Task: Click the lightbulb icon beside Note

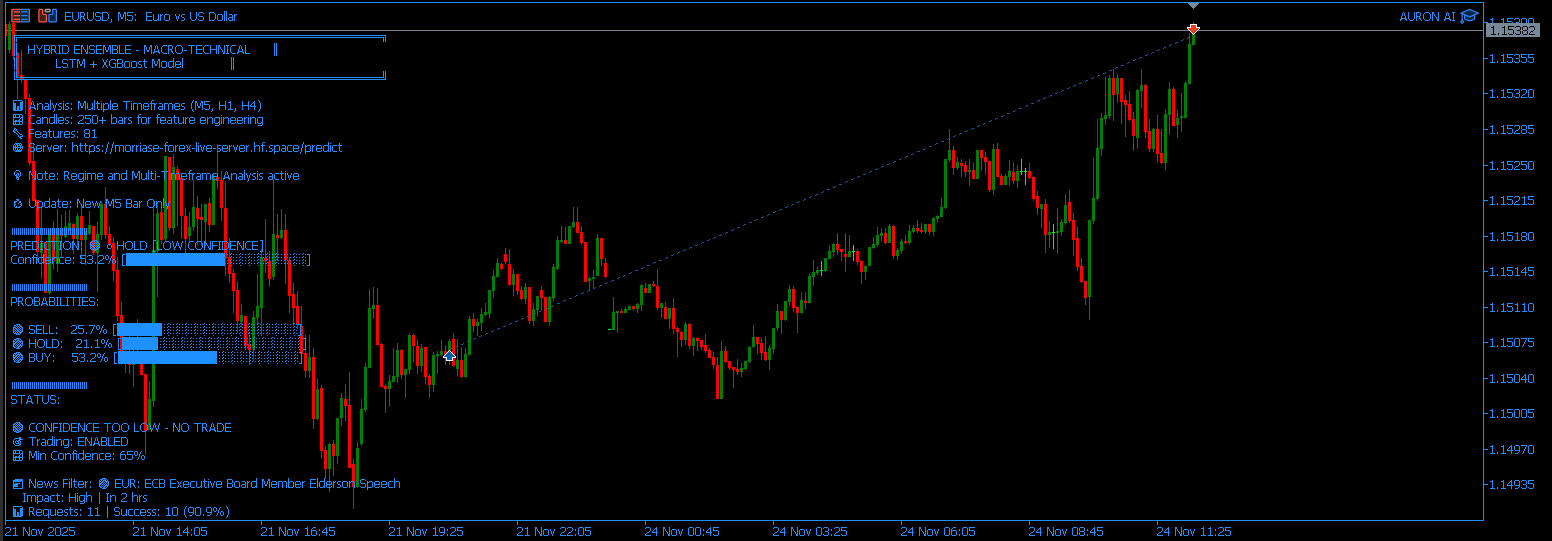Action: tap(17, 176)
